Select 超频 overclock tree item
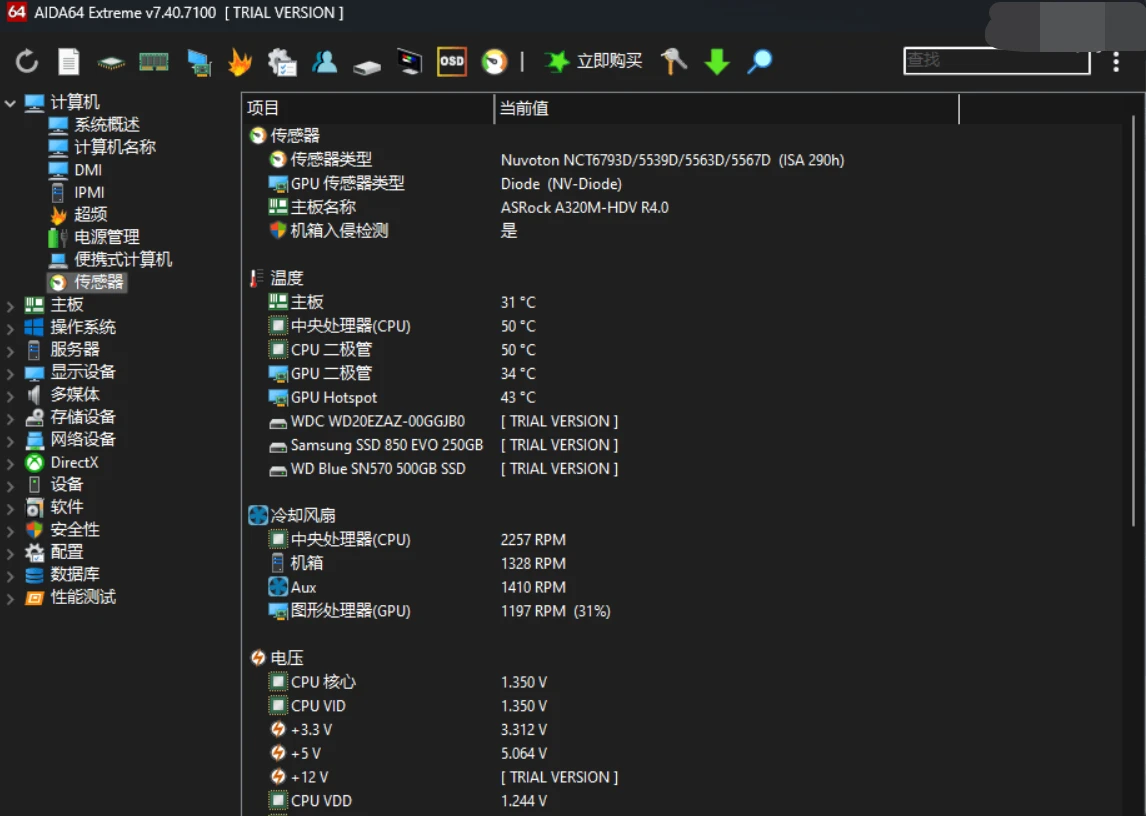Screen dimensions: 1146x816 [91, 214]
